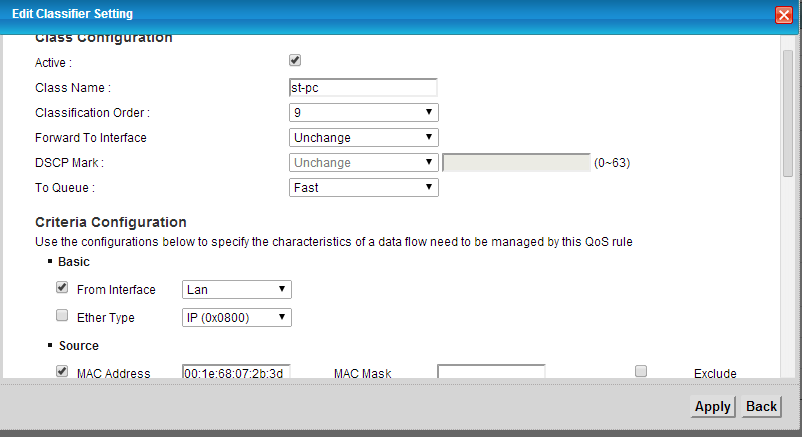
Task: Click the DSCP Mark label
Action: [69, 163]
